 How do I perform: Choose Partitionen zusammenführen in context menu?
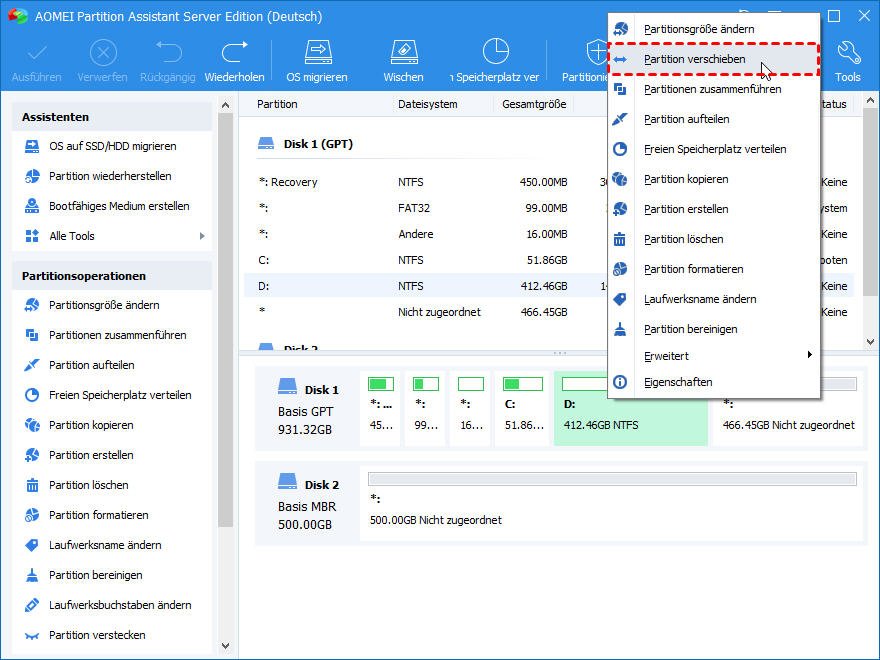(714, 89)
